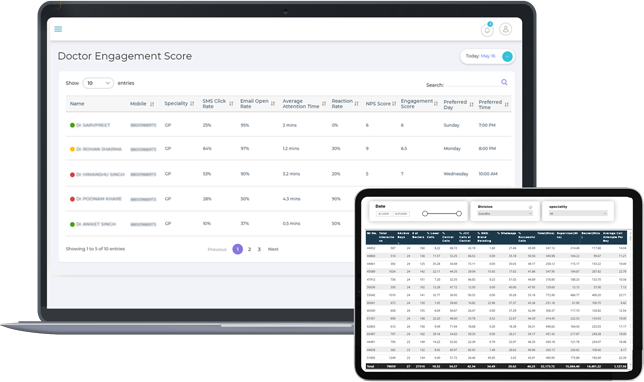Sort by SMS Click Rate icon

coord(231,104)
